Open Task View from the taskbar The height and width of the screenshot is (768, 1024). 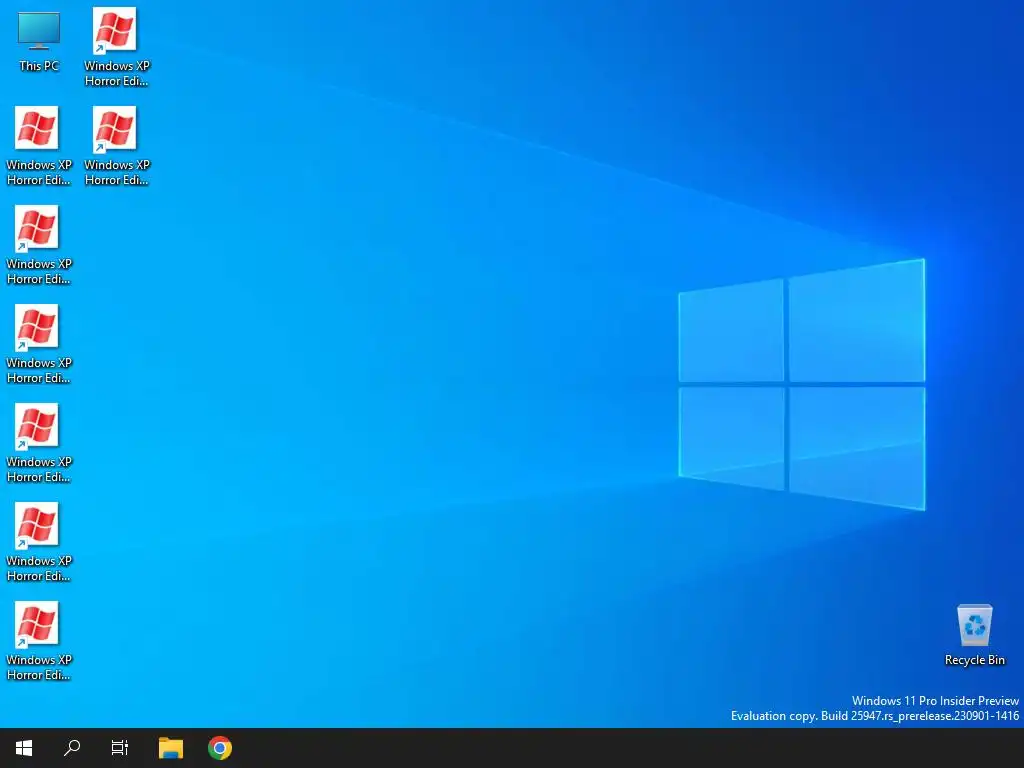coord(120,748)
